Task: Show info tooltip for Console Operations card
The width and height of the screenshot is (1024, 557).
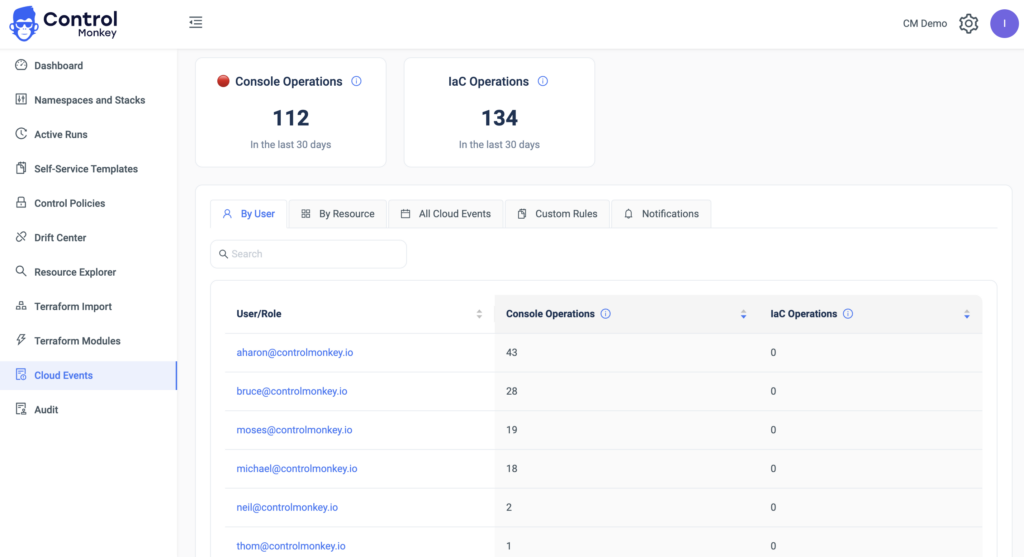Action: (356, 82)
